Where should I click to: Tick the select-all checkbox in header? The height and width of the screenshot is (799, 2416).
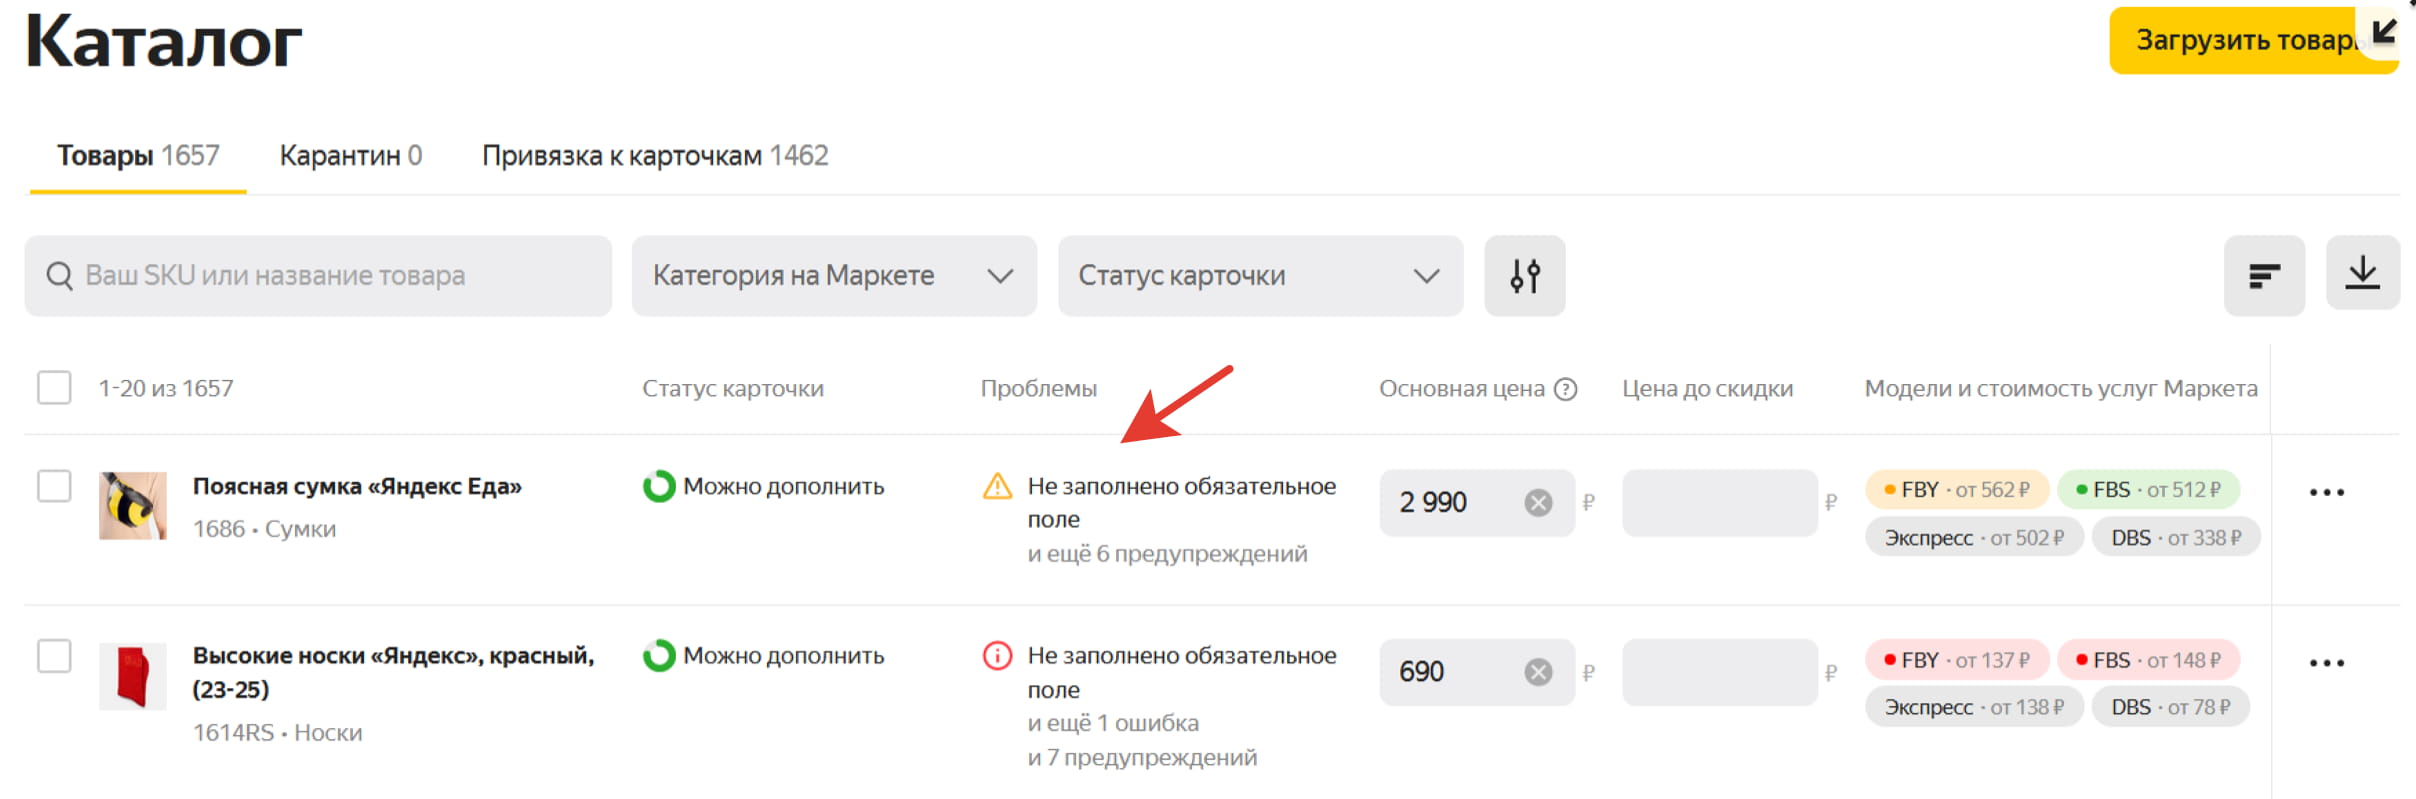tap(54, 388)
